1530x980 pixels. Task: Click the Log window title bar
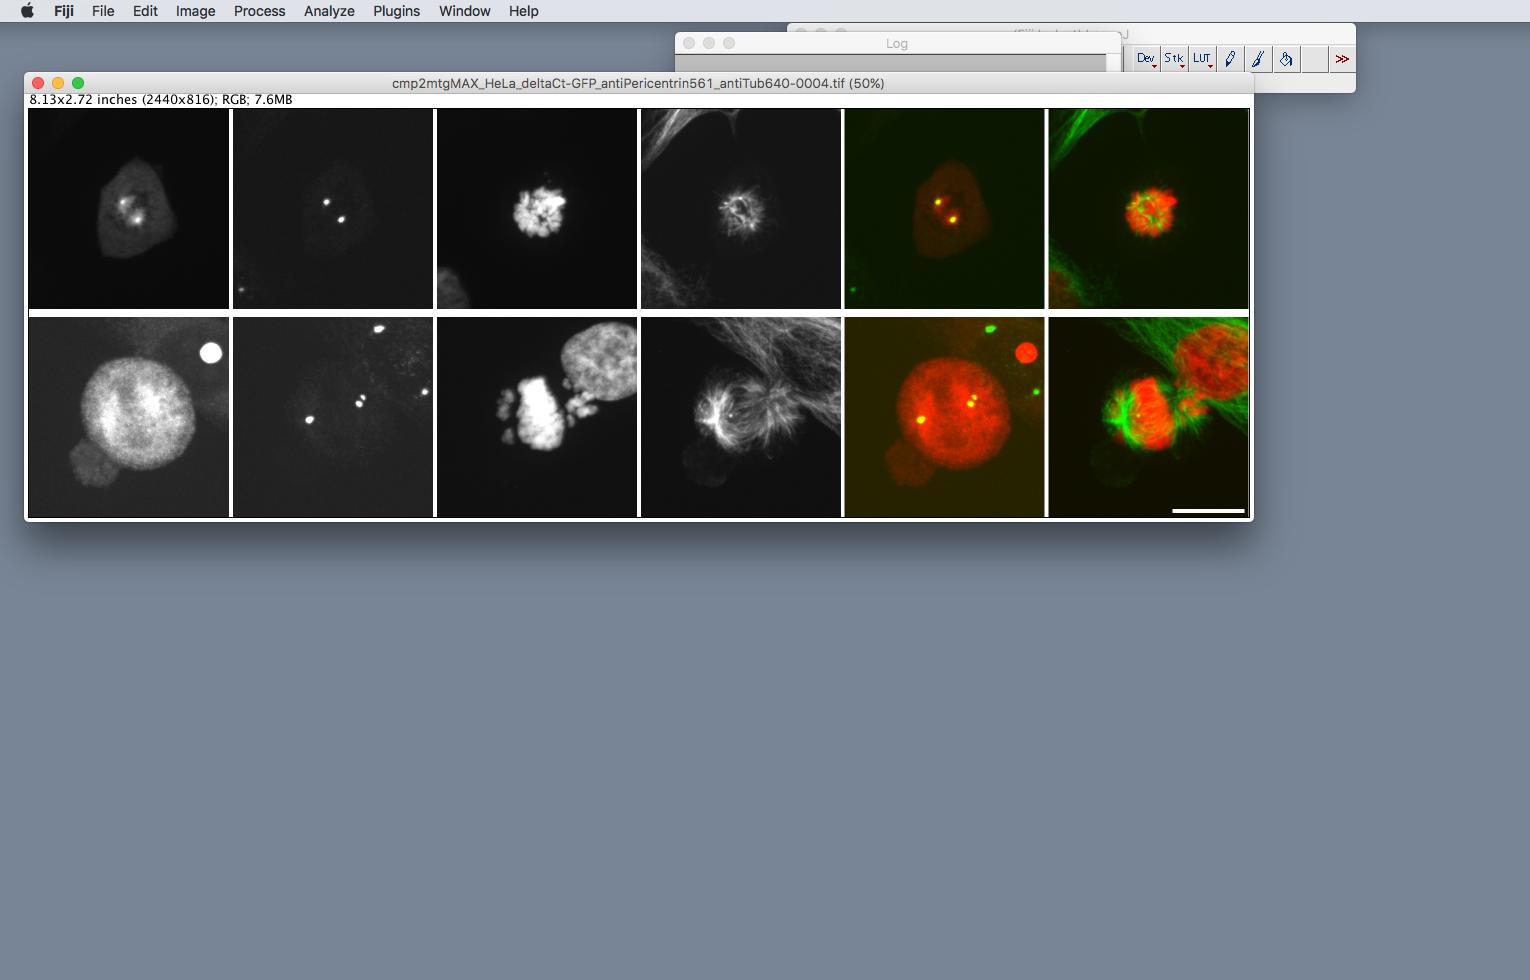[x=897, y=43]
